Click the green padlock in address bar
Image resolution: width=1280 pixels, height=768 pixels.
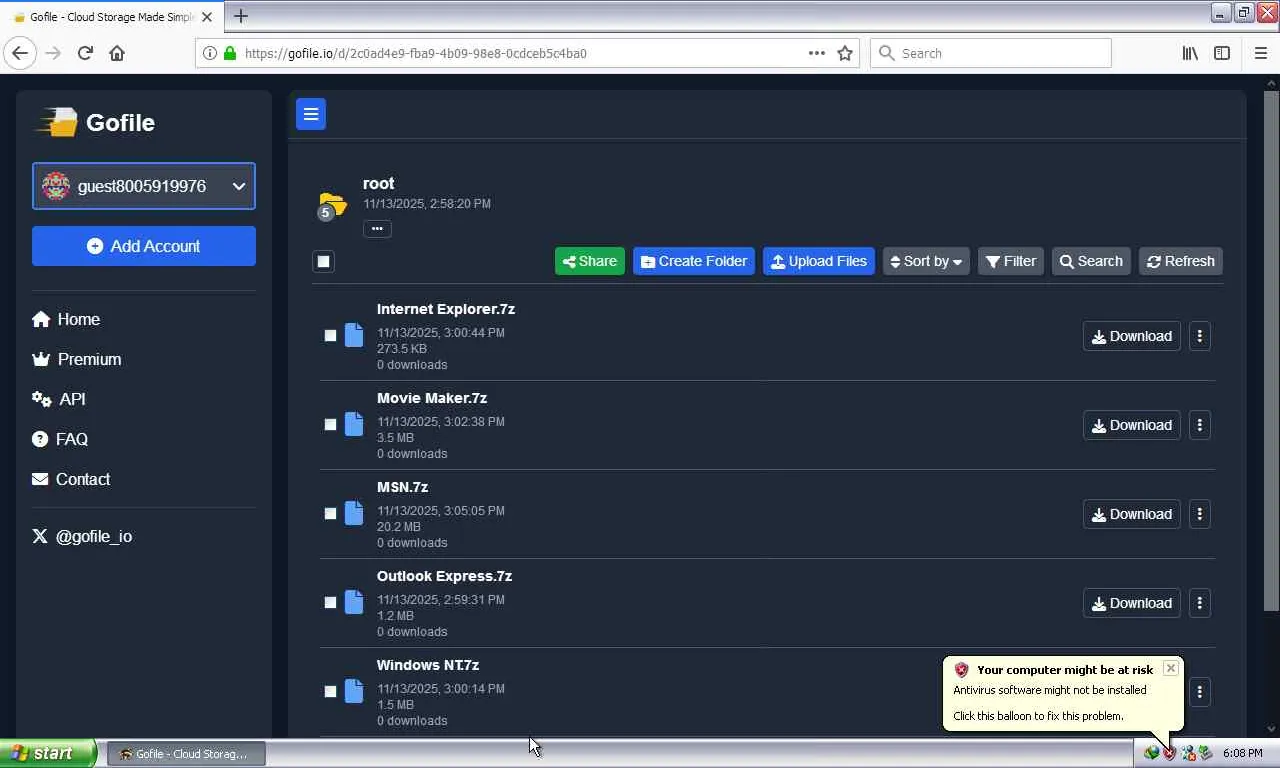coord(230,53)
